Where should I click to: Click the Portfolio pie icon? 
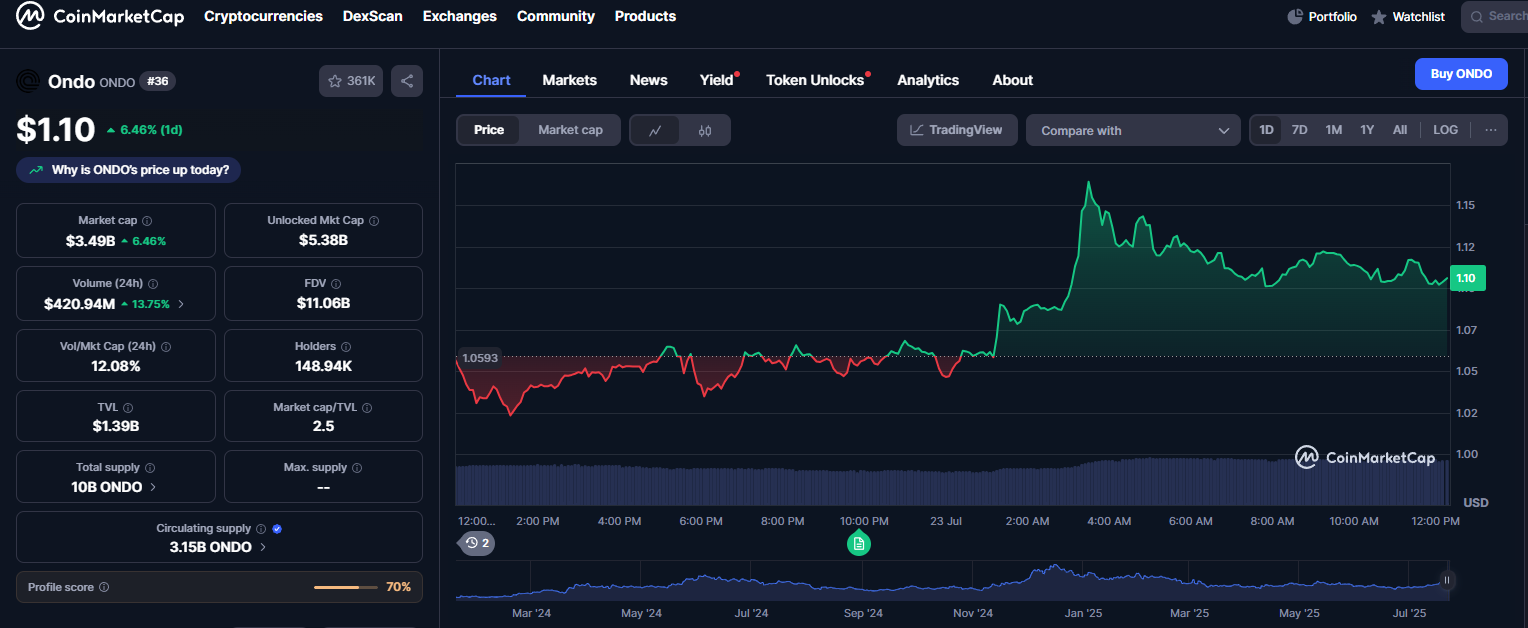coord(1295,16)
